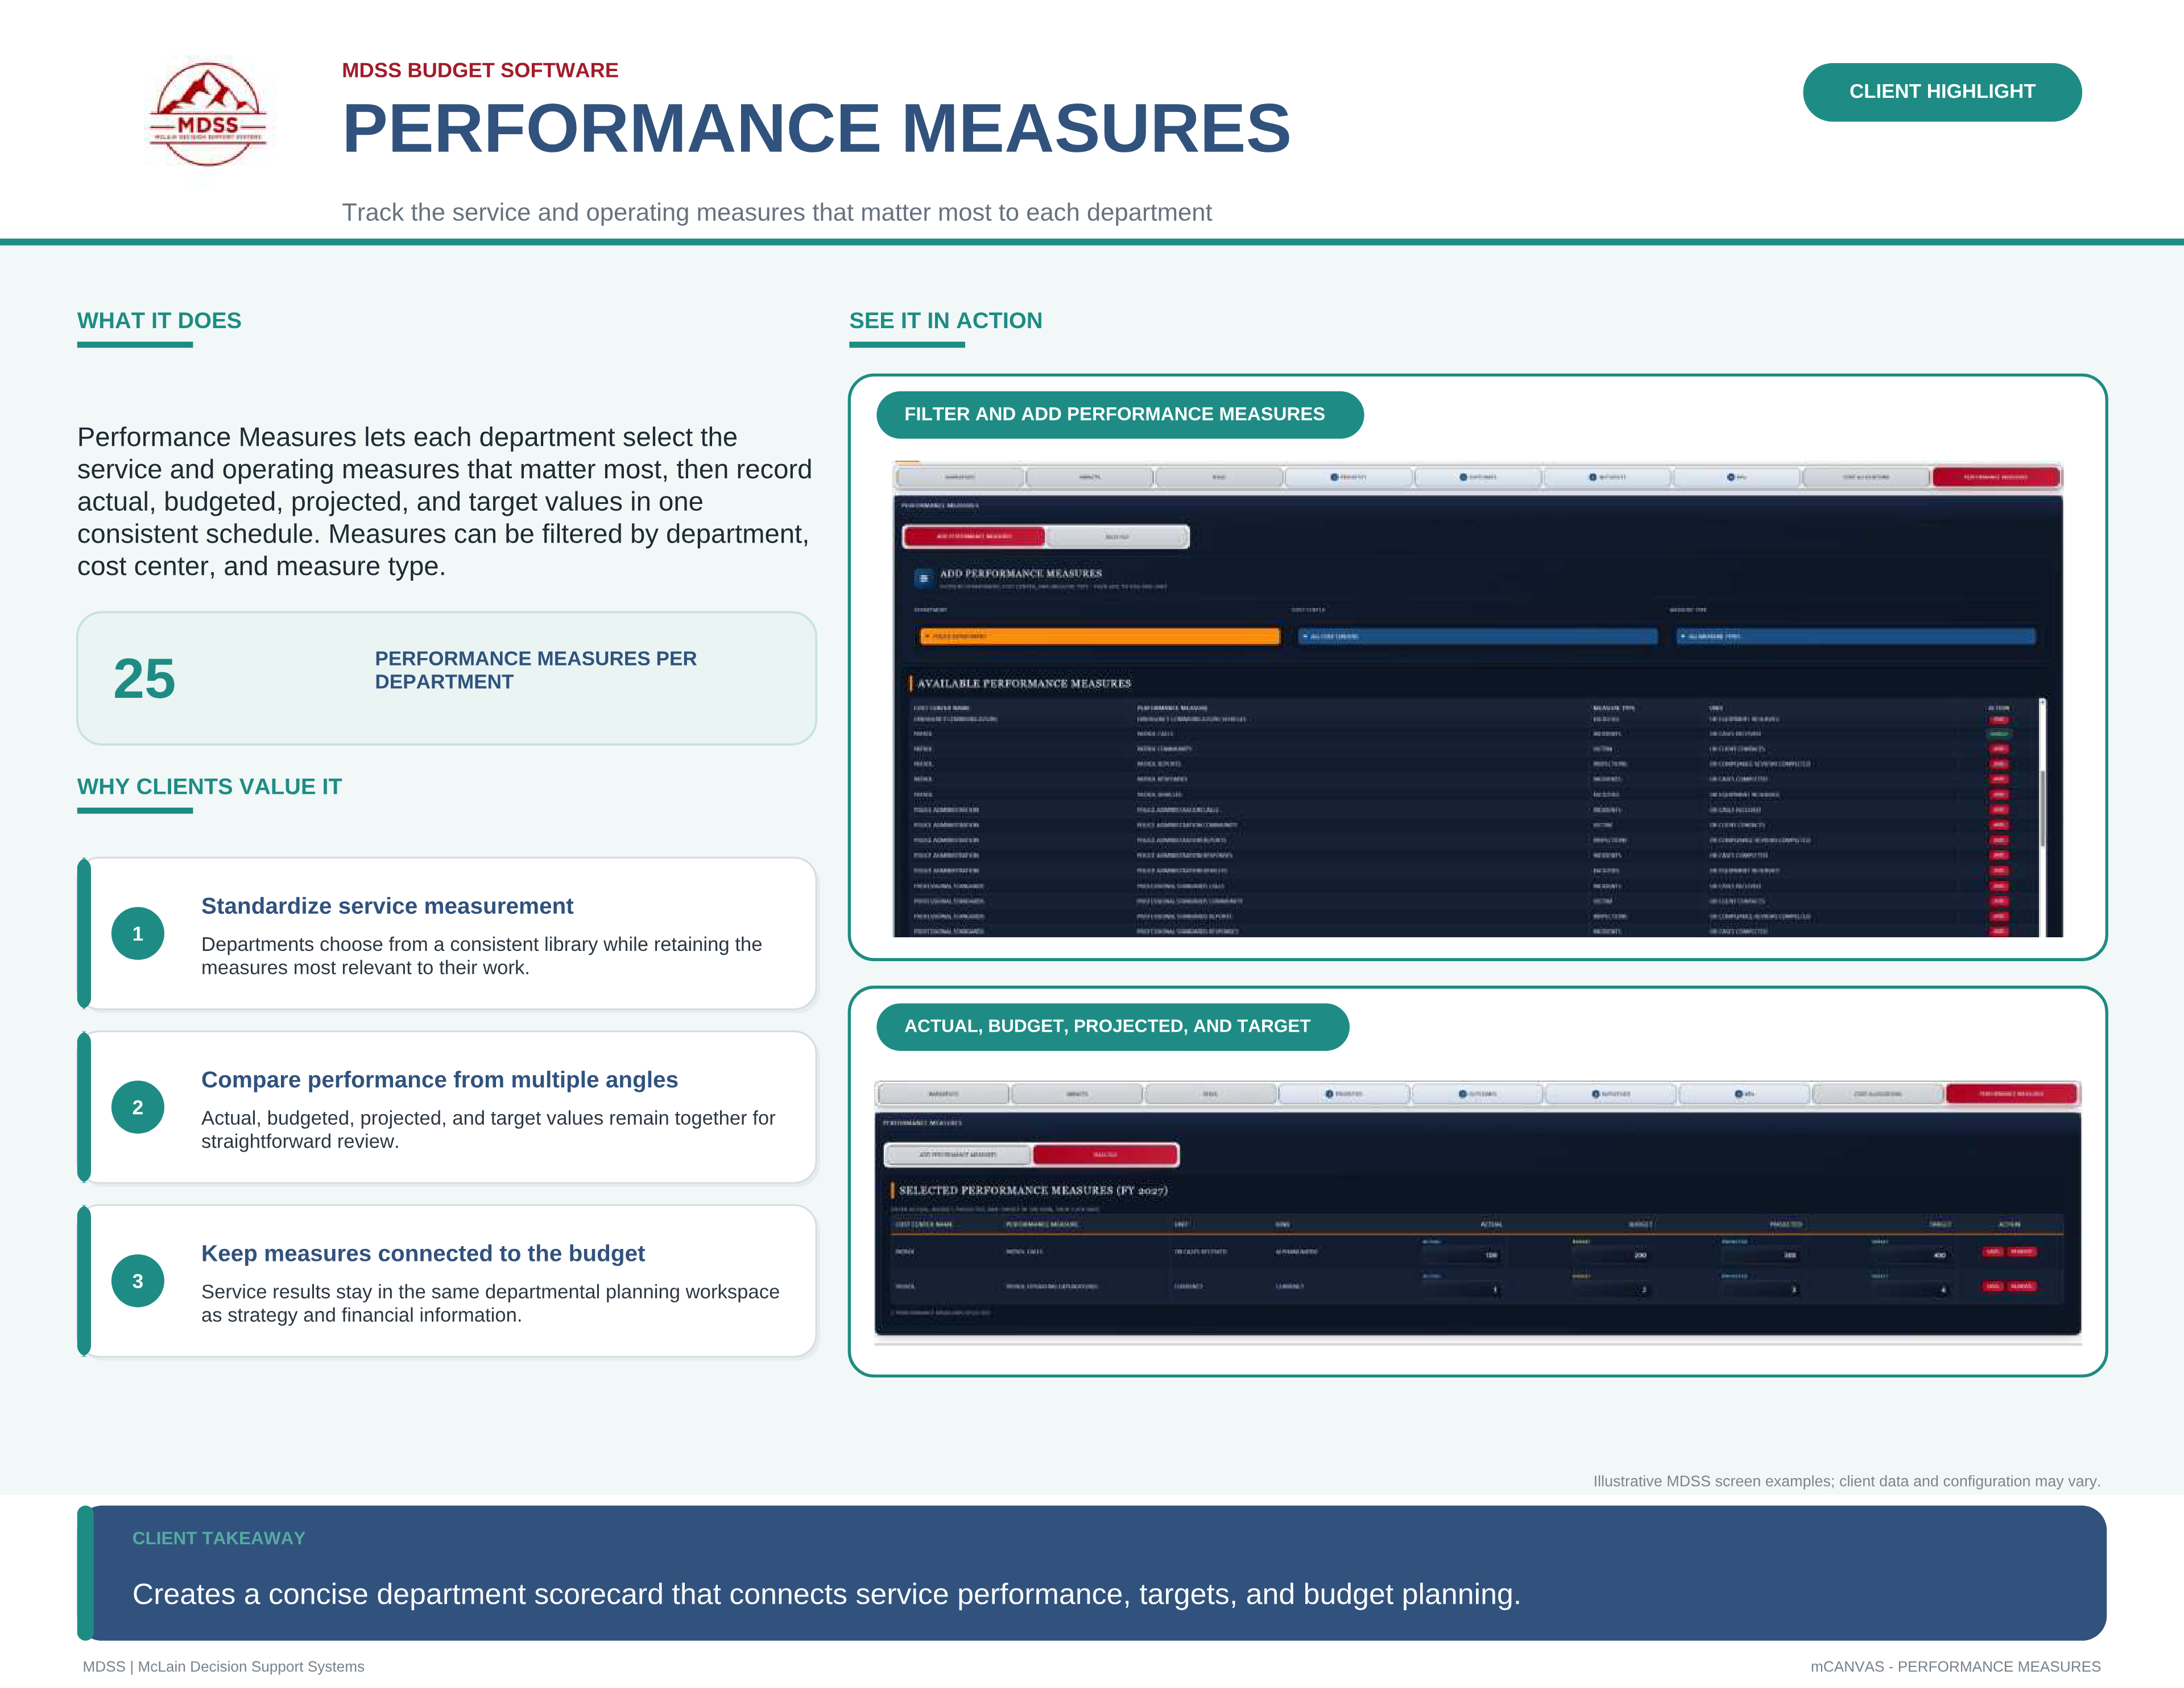
Task: Click the numbered circle 3 badge
Action: (x=138, y=1282)
